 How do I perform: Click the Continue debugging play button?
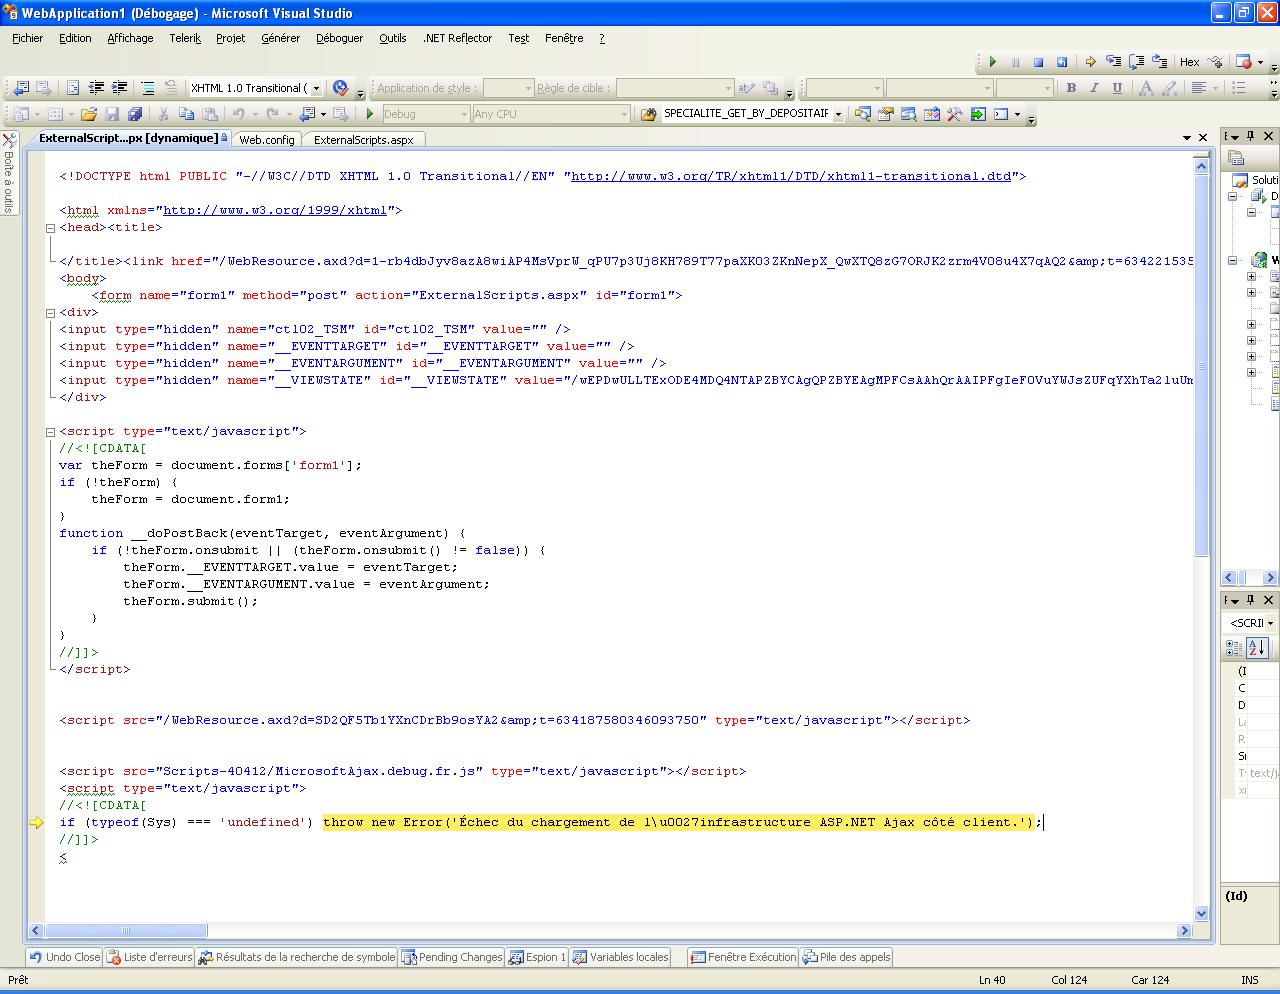tap(993, 62)
